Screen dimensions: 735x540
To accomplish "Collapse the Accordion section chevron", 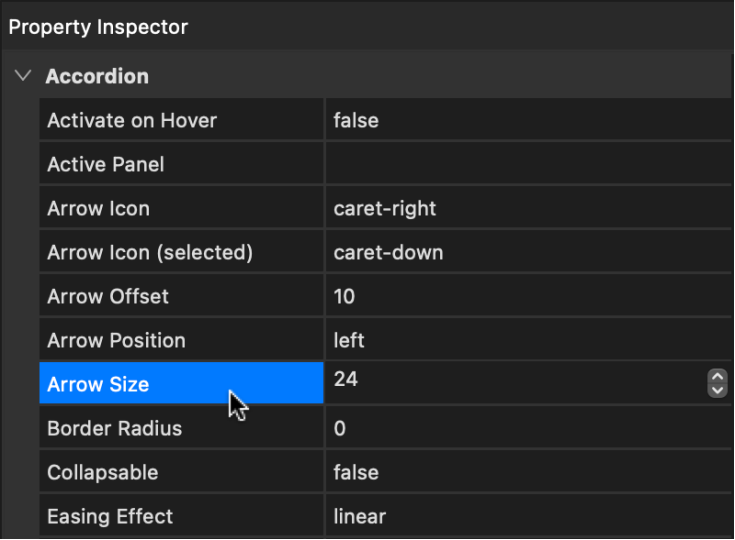I will 24,76.
